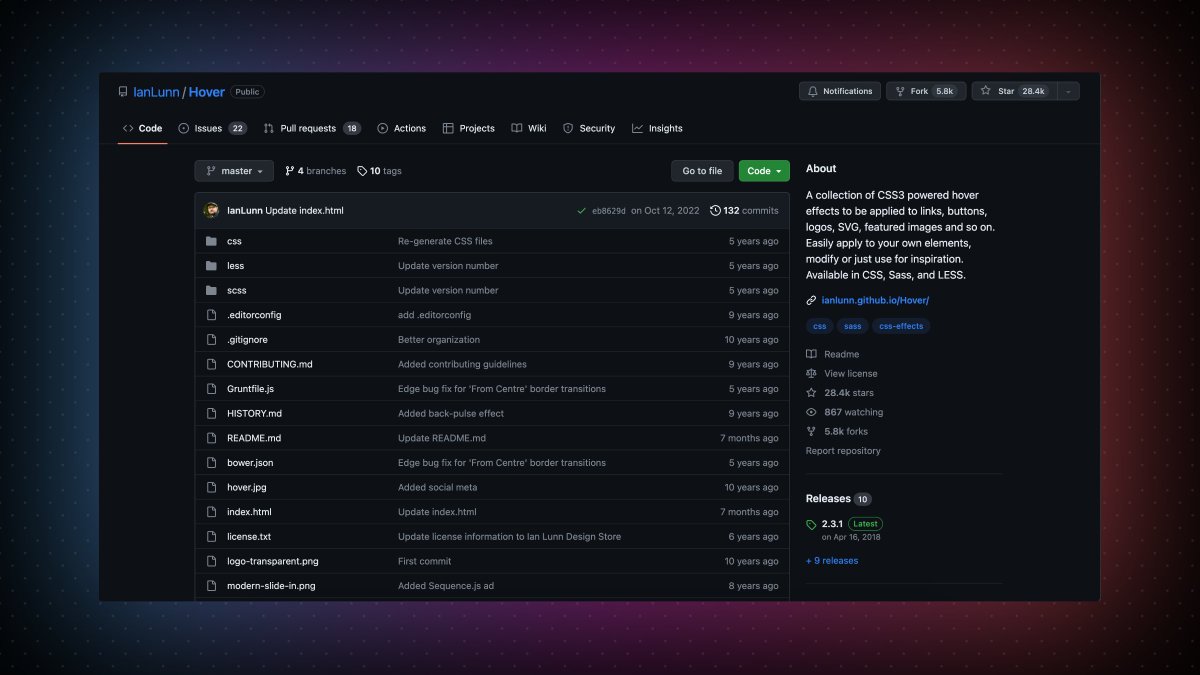Open license.txt file

click(249, 537)
